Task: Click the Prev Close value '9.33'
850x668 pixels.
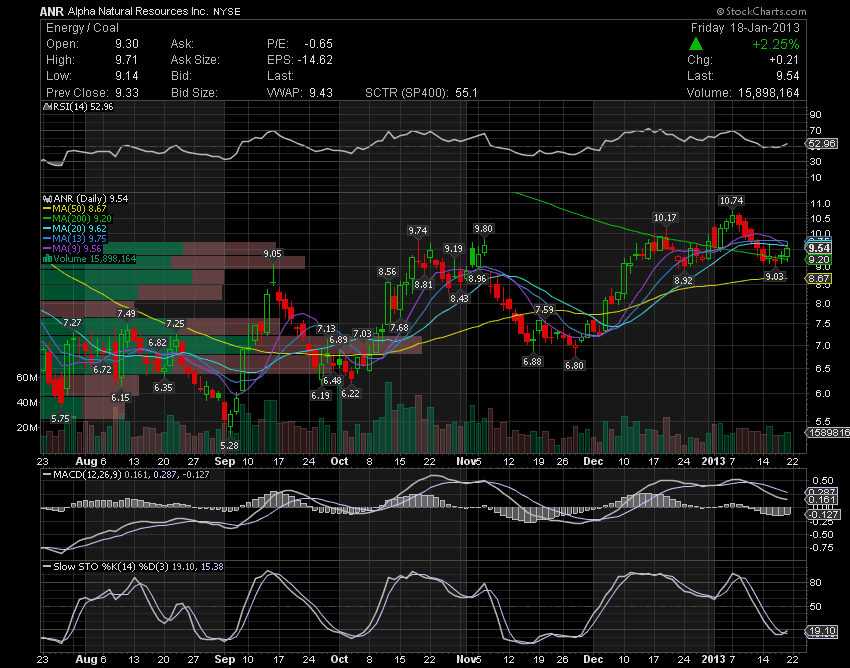Action: [127, 93]
